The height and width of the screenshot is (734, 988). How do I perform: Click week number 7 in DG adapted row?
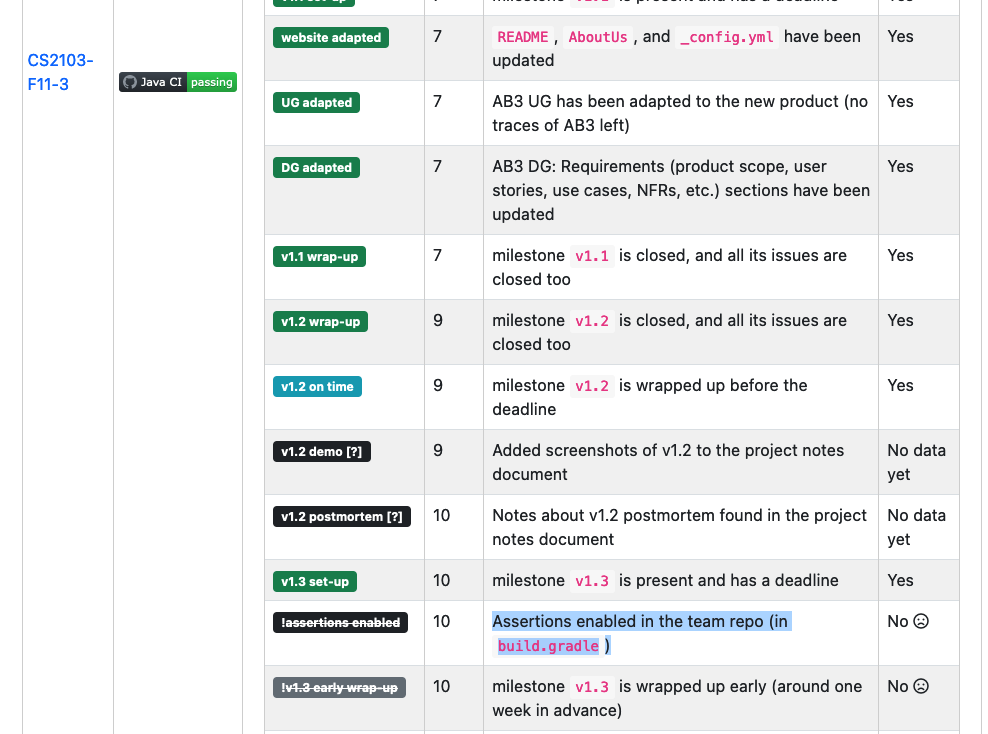click(437, 166)
